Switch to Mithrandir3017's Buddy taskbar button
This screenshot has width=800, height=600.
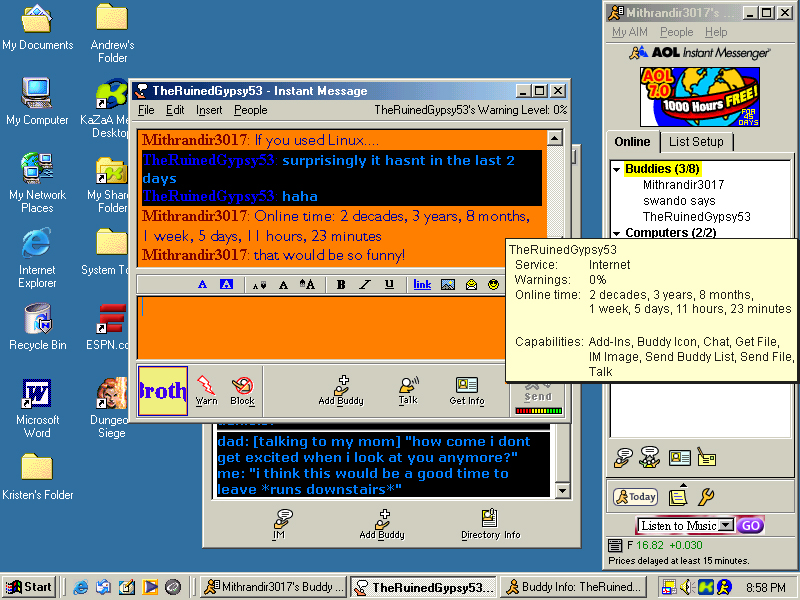(273, 587)
